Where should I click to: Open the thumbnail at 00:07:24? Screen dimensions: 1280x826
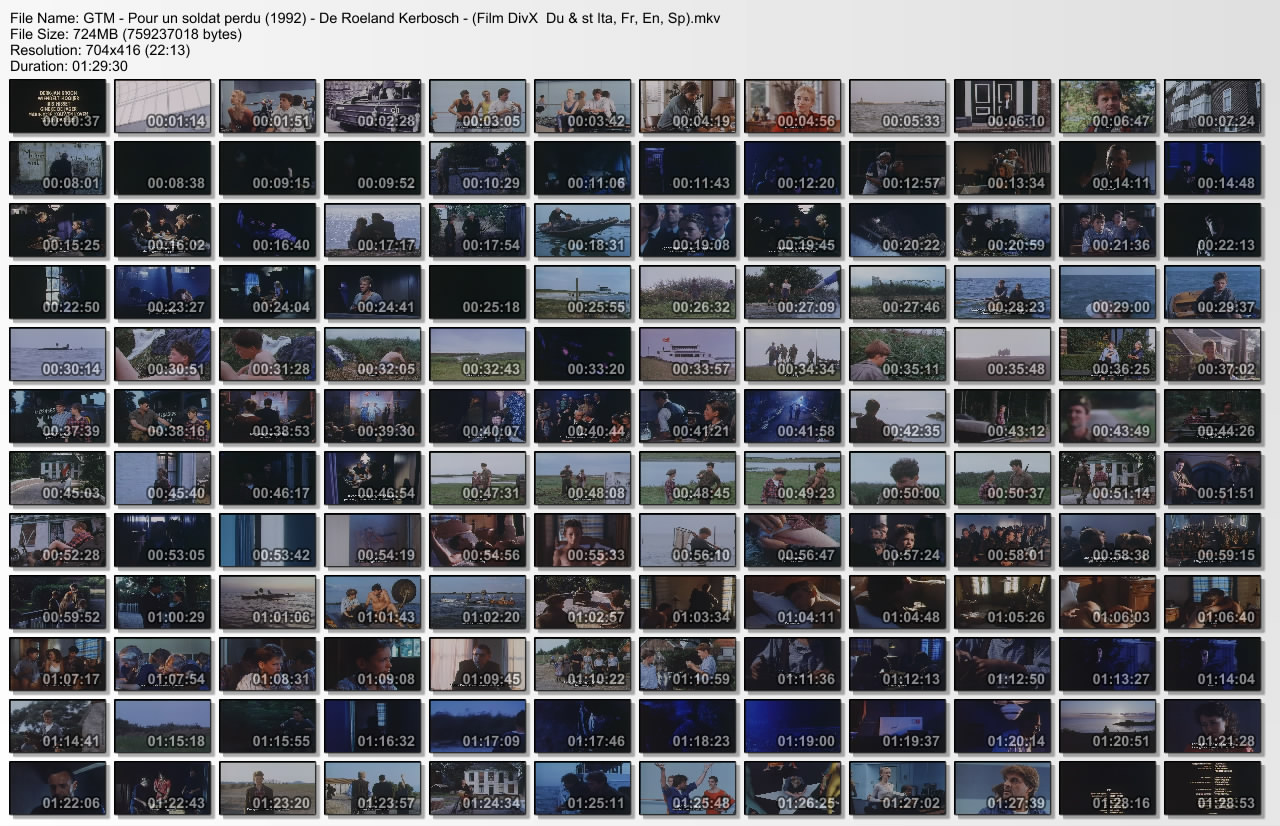1212,106
